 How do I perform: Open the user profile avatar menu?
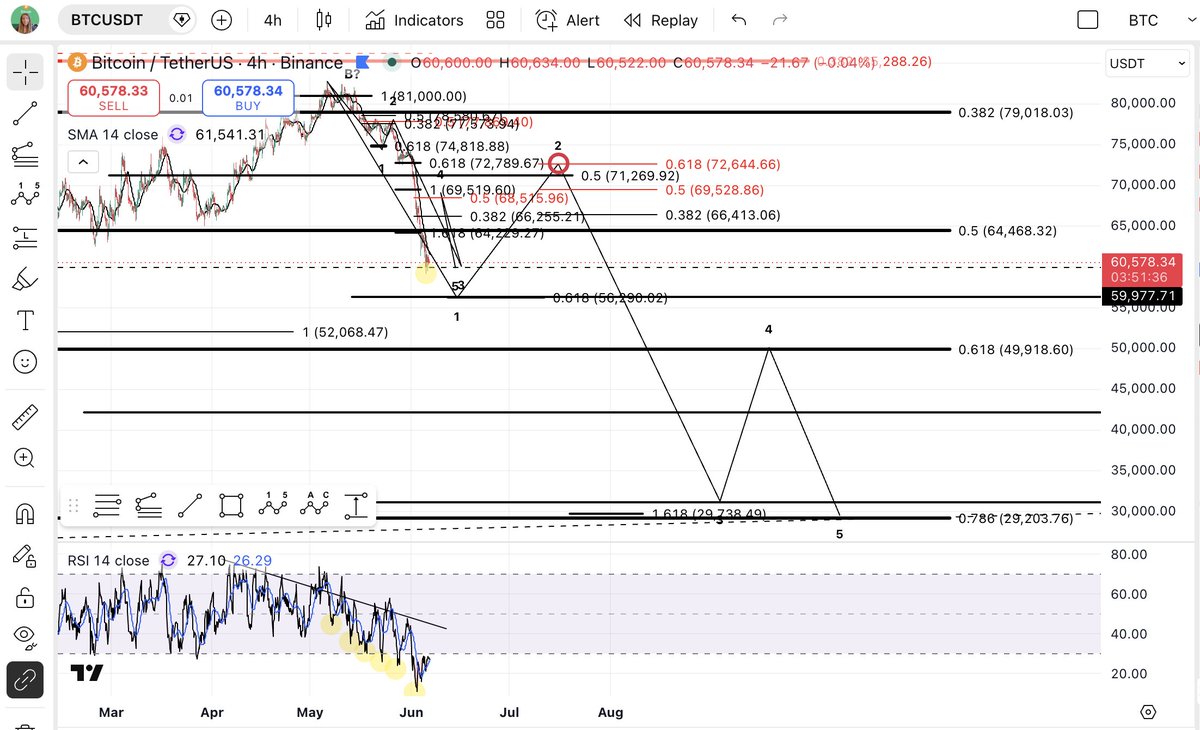(26, 19)
